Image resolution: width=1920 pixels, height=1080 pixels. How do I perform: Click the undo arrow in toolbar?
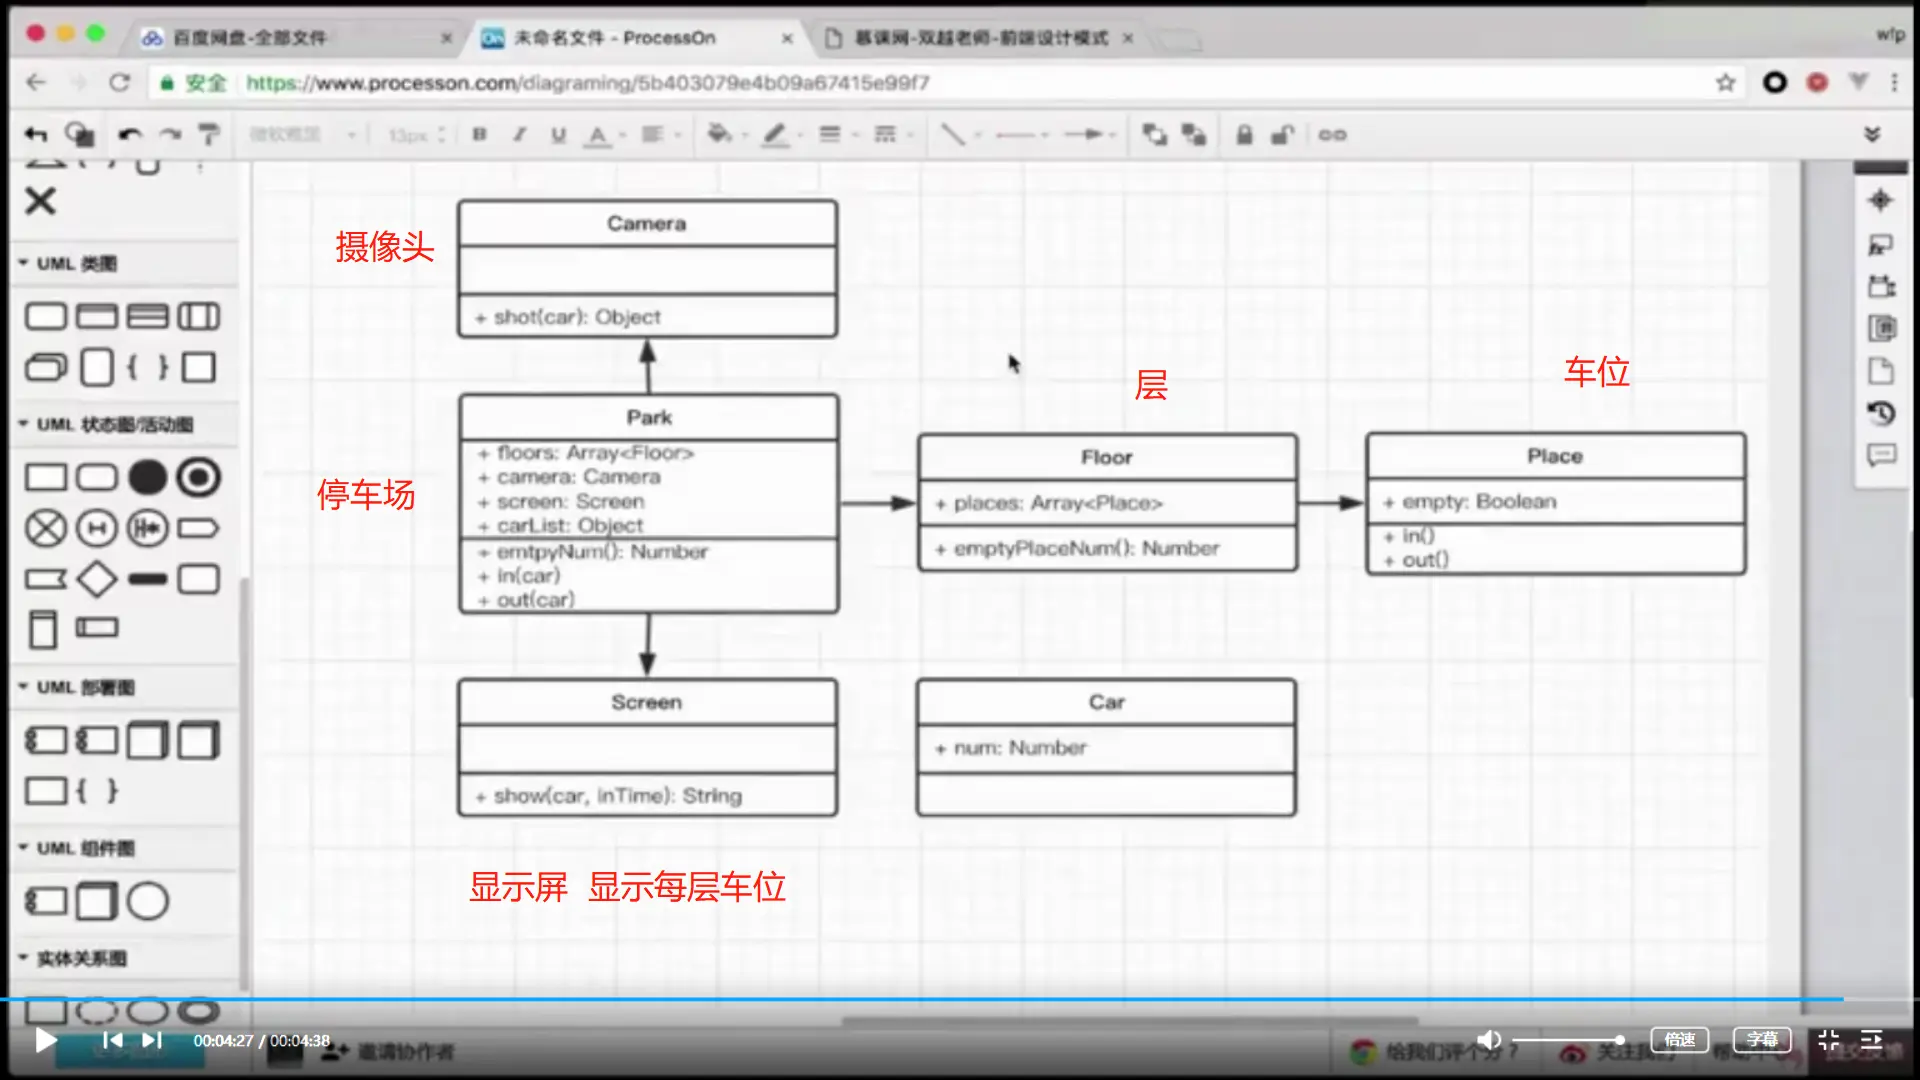click(x=130, y=134)
